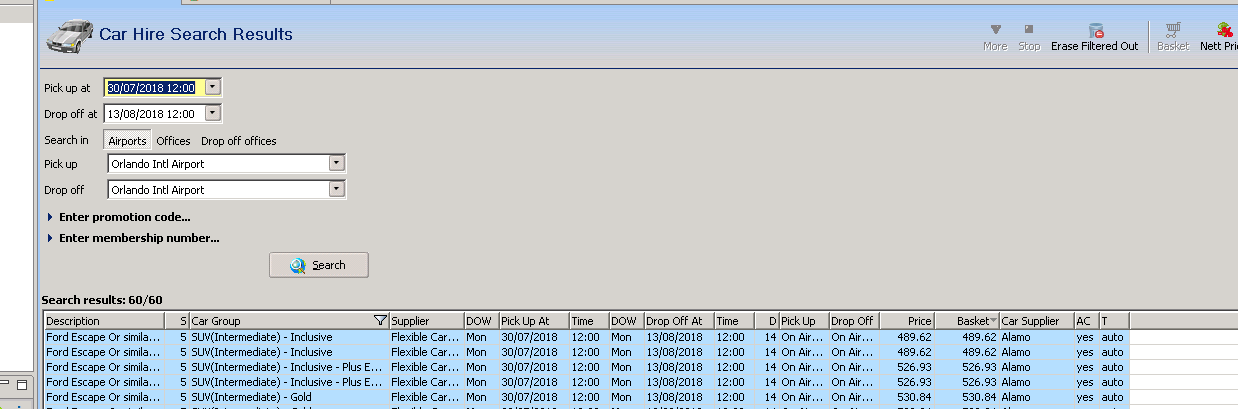This screenshot has height=409, width=1238.
Task: Click price 530.84 in the Gold row
Action: click(x=915, y=397)
